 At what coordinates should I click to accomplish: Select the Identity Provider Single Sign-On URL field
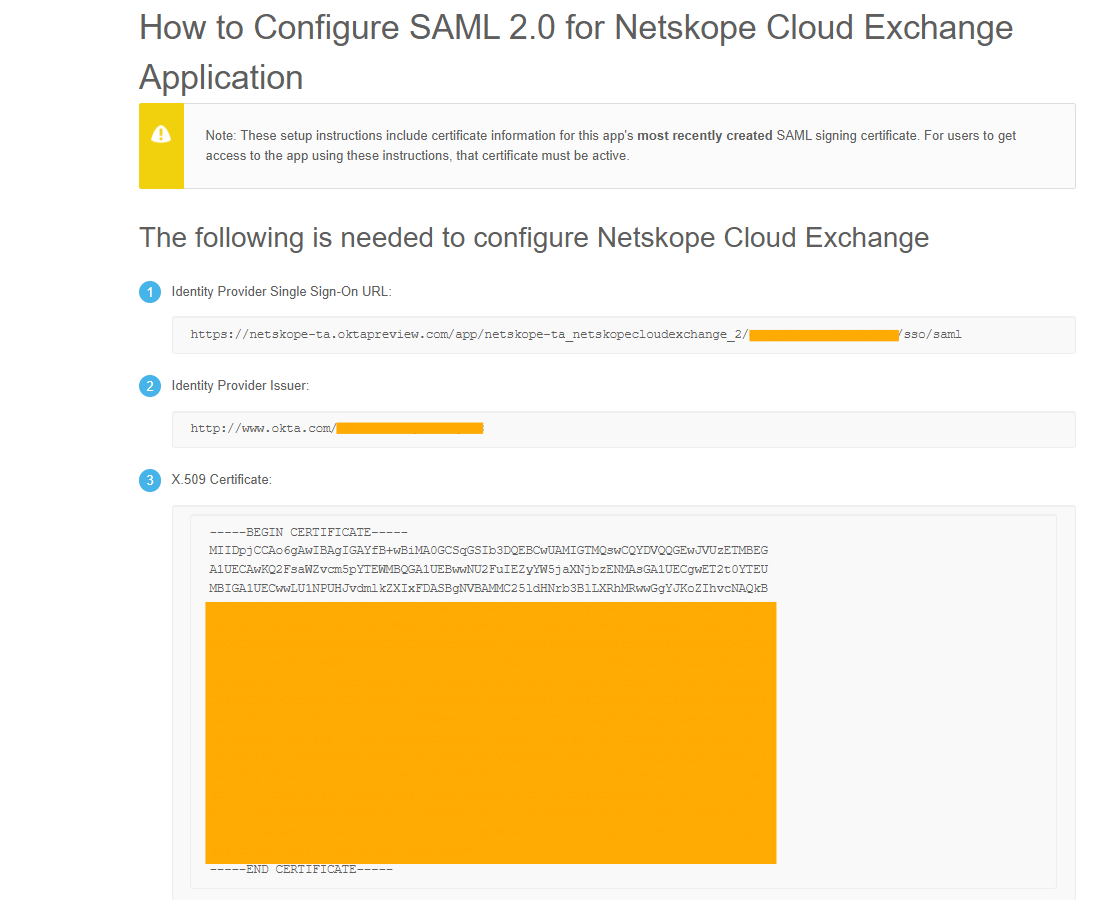pos(623,334)
